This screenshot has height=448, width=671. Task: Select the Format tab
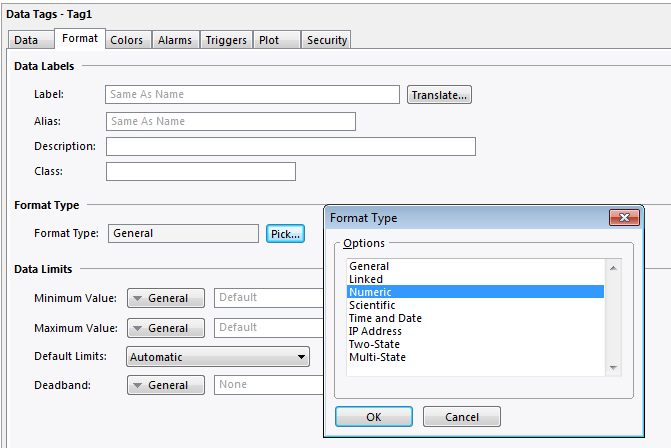80,39
